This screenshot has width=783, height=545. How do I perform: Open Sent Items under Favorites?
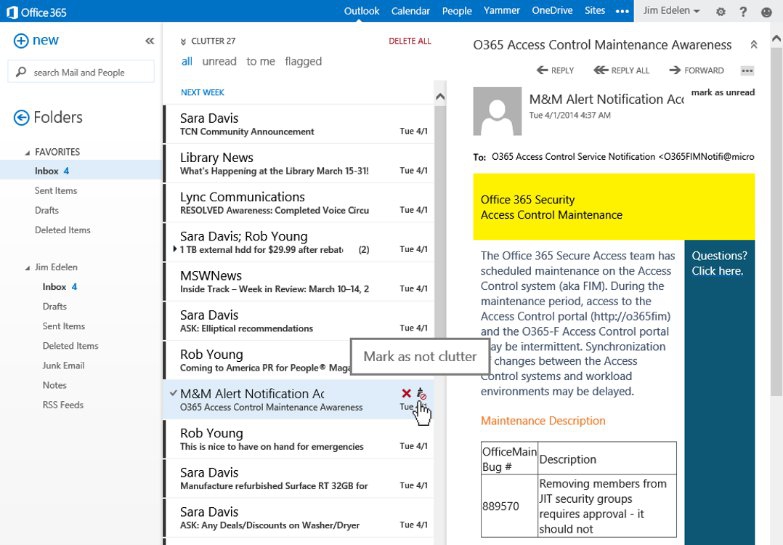click(x=56, y=191)
